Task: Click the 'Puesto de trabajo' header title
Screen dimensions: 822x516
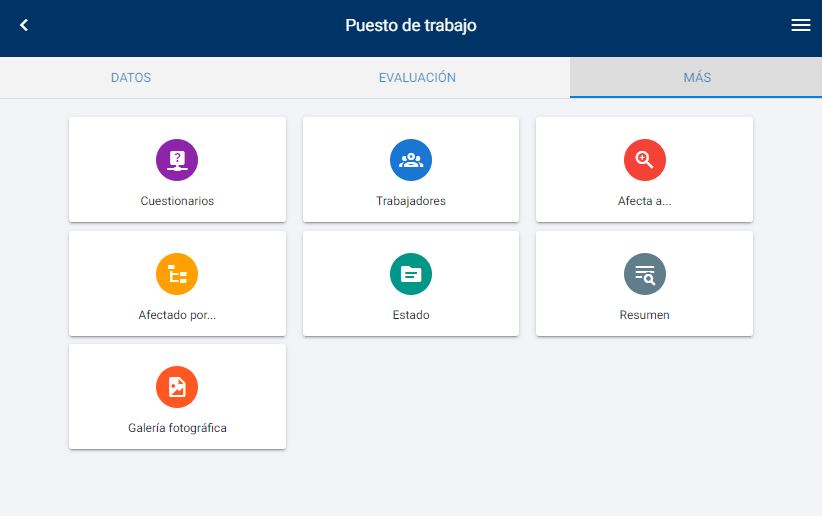Action: [411, 26]
